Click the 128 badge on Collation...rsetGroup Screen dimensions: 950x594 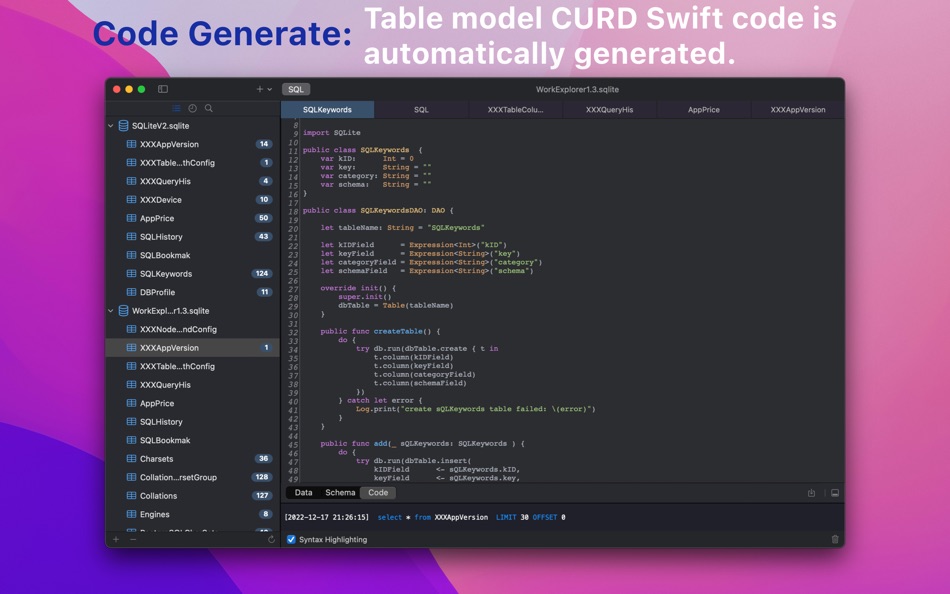click(x=262, y=477)
